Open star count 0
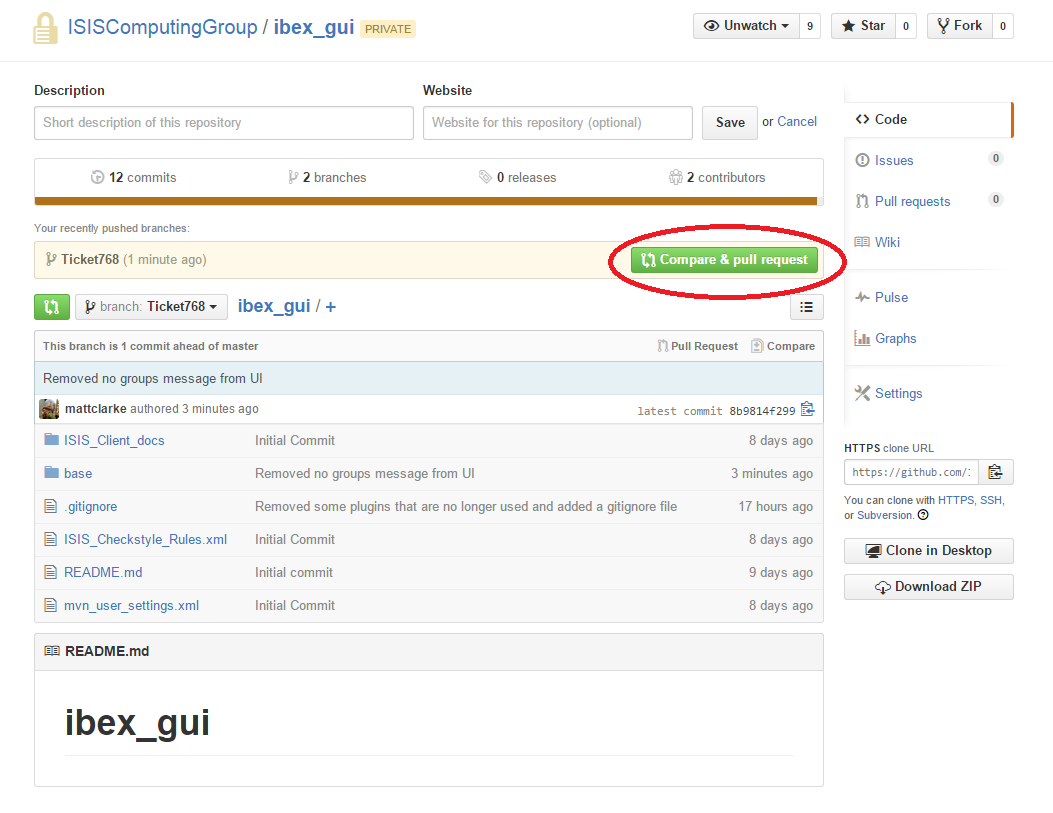The width and height of the screenshot is (1053, 813). point(906,26)
